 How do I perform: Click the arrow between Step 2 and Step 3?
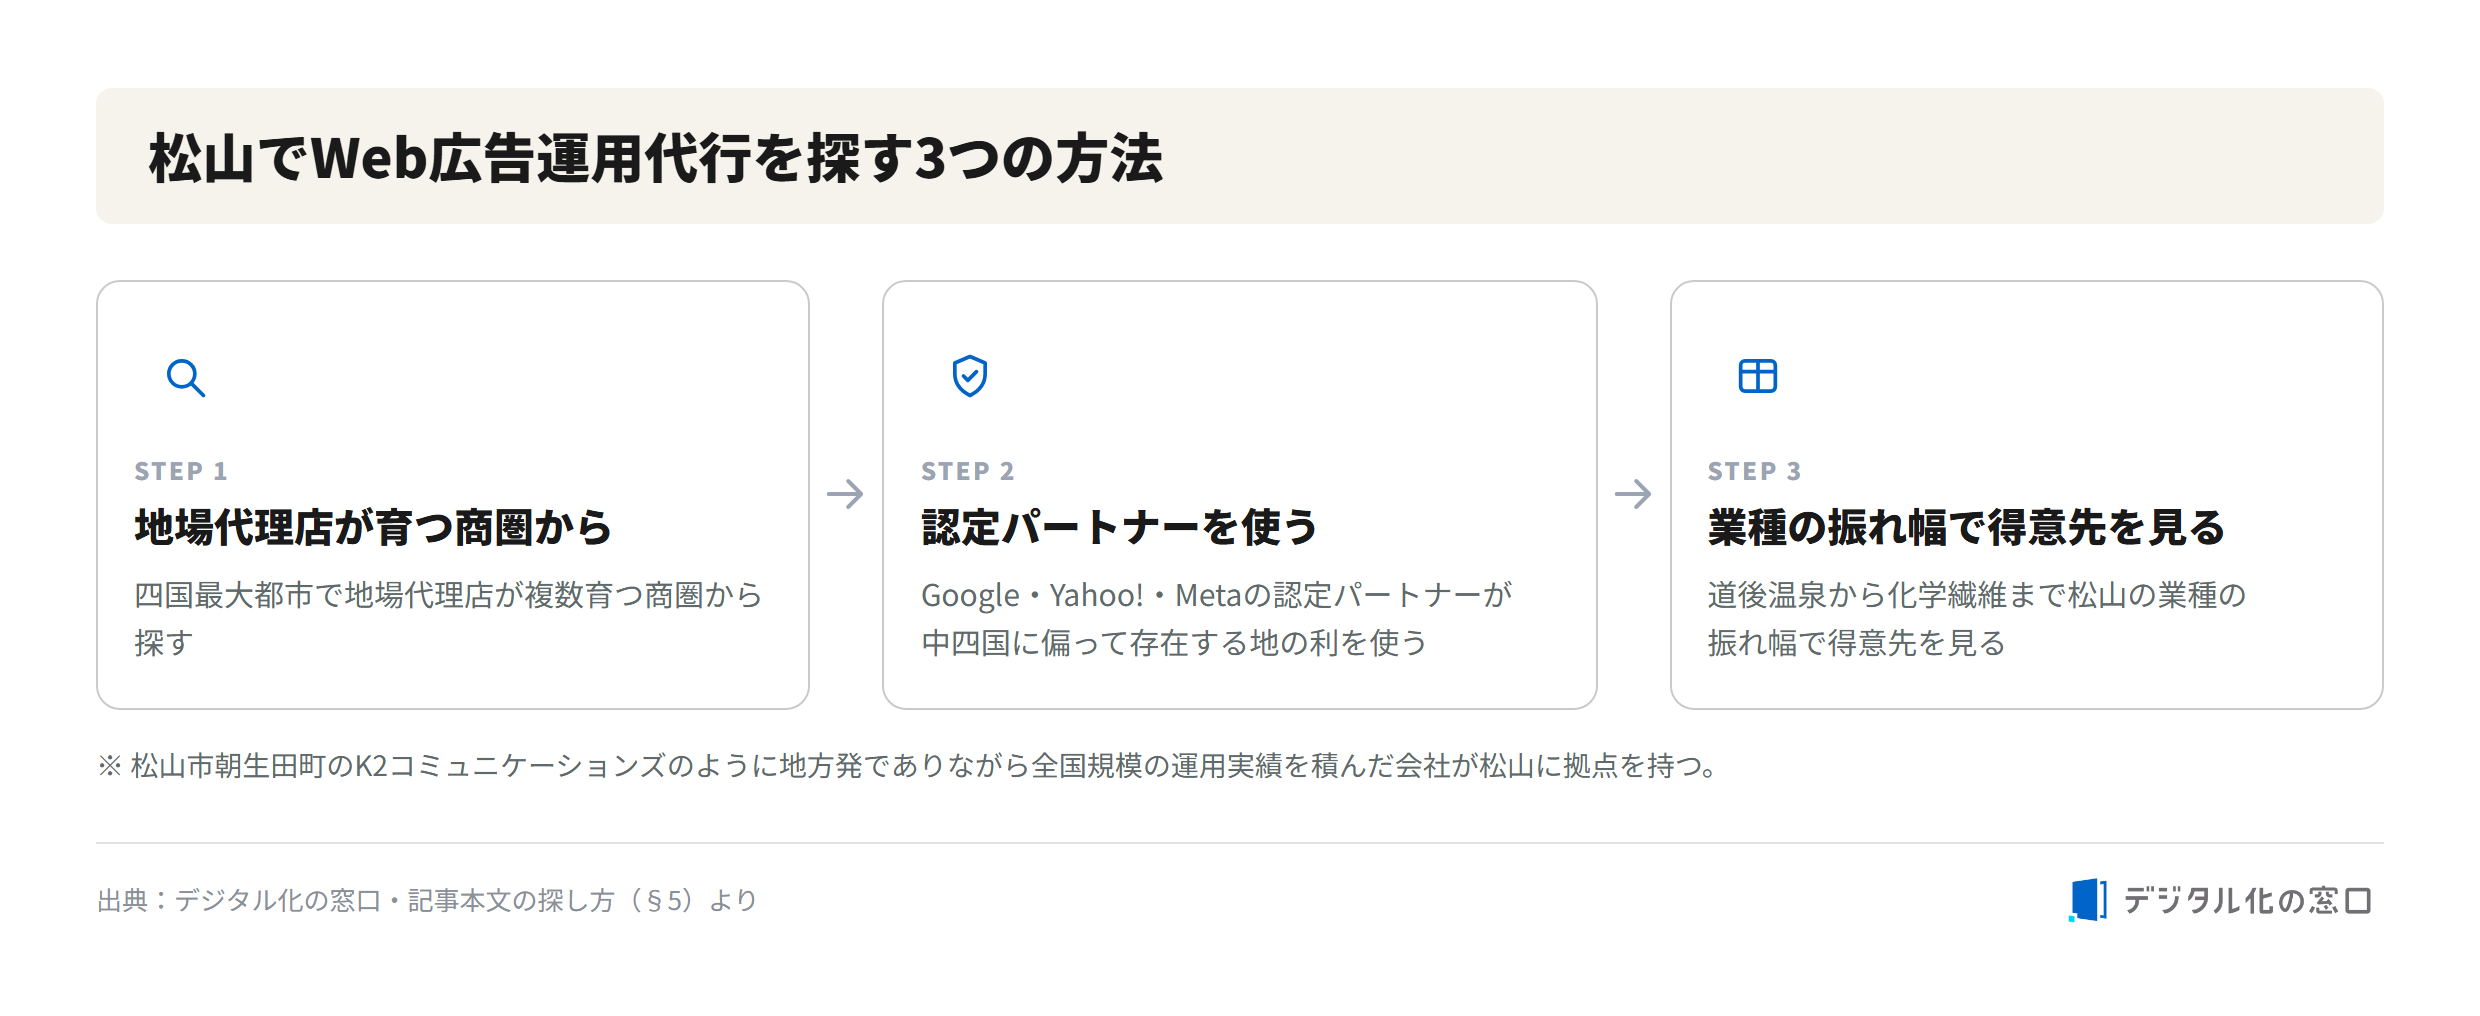[1633, 494]
